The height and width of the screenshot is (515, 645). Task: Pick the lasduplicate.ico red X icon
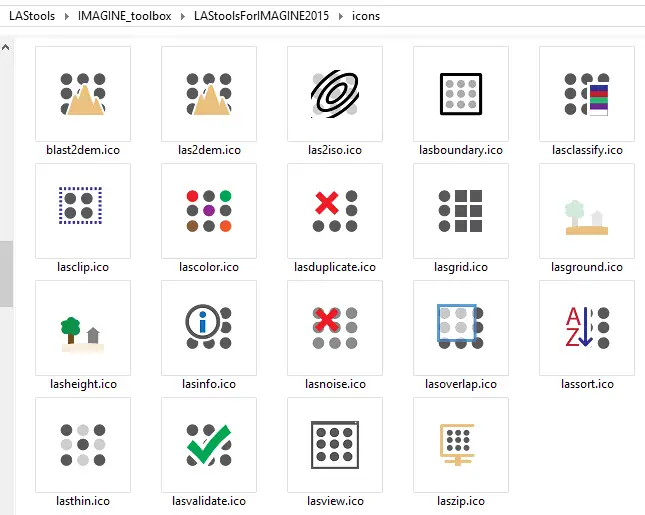pyautogui.click(x=335, y=211)
